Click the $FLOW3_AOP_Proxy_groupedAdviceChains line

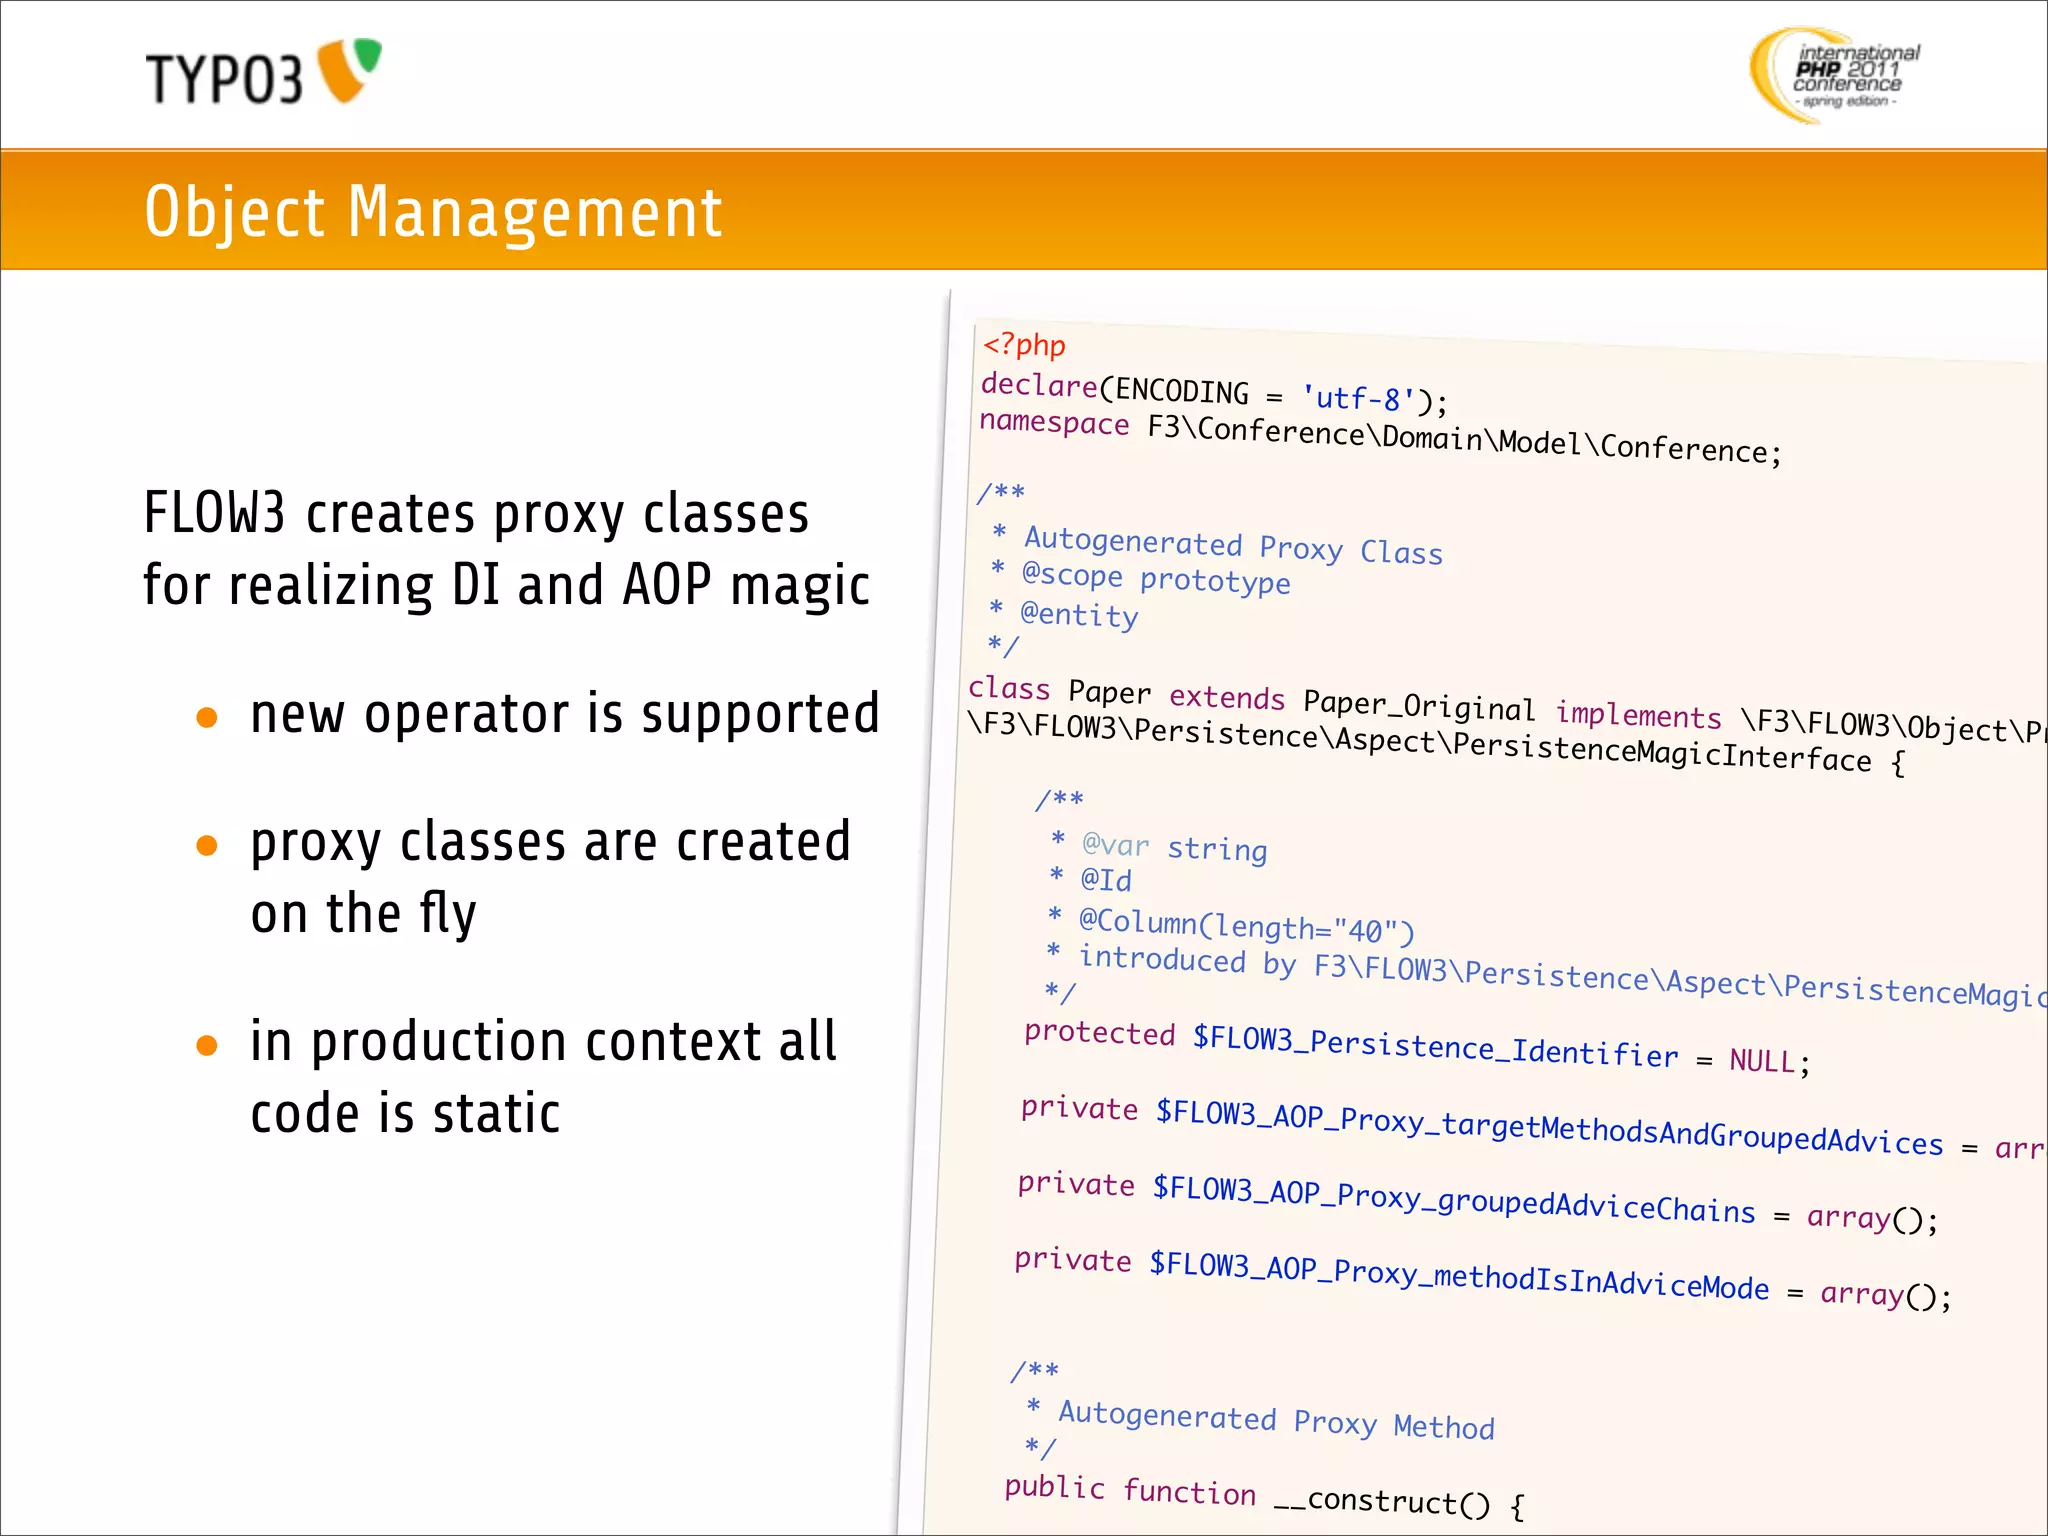click(x=1478, y=1201)
